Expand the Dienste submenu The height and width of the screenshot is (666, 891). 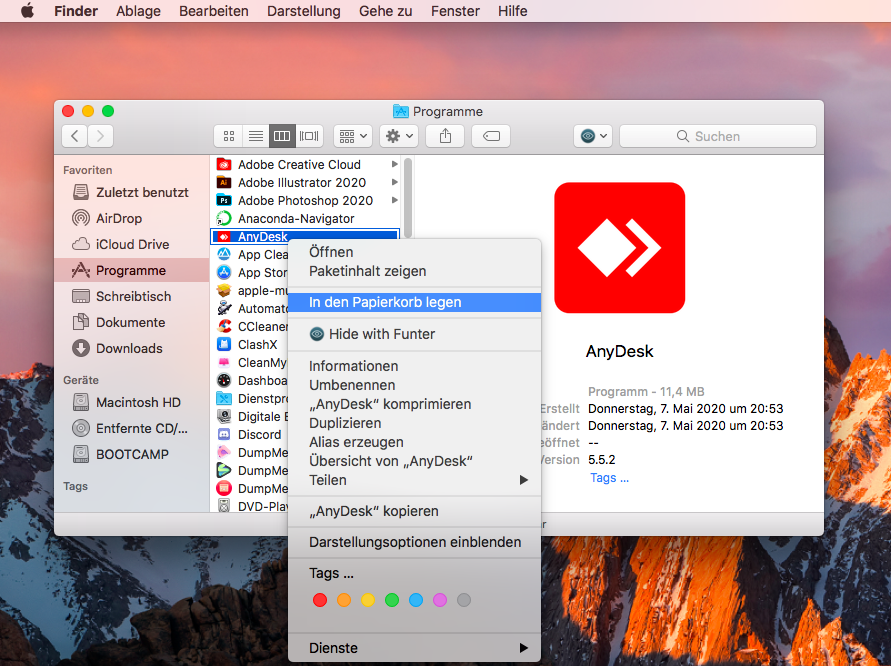coord(414,648)
